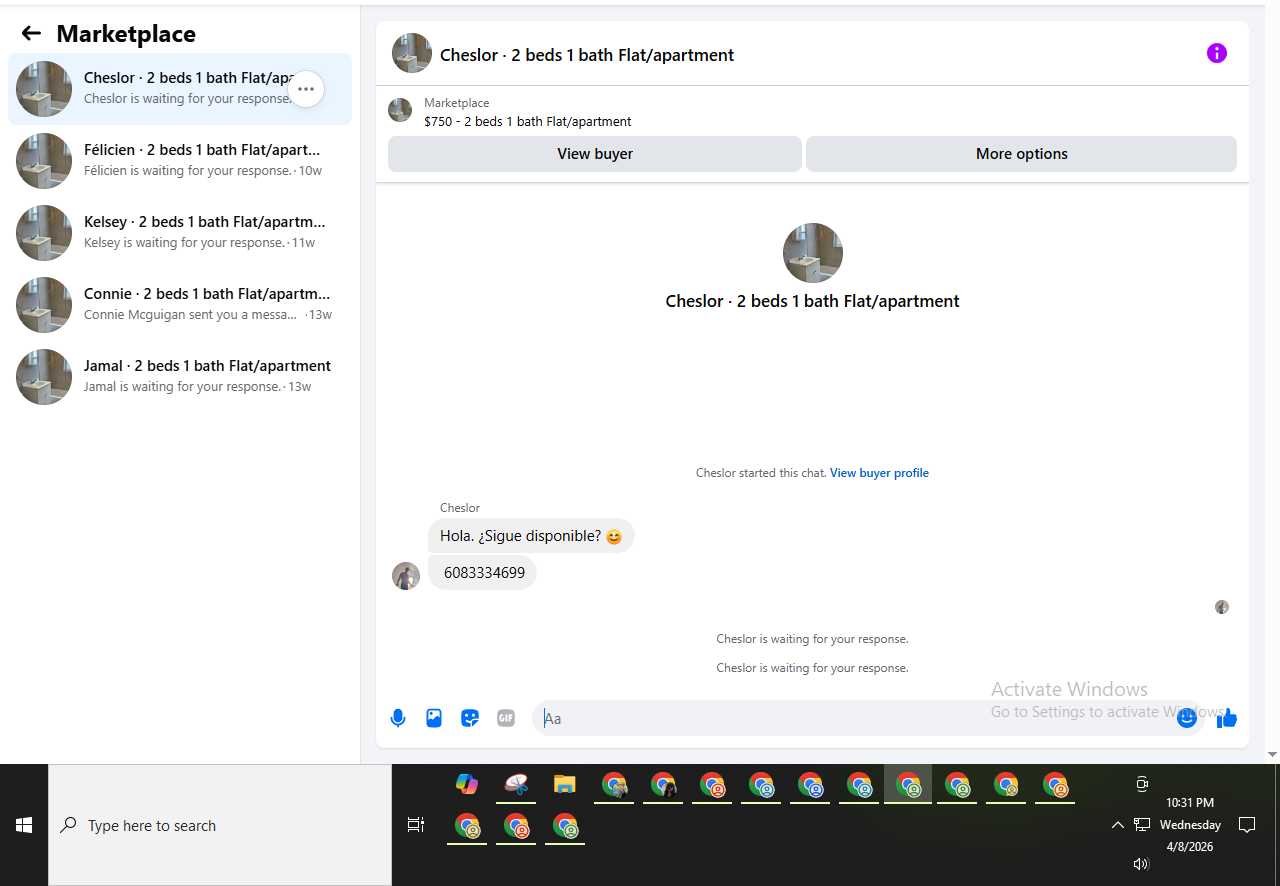This screenshot has height=886, width=1280.
Task: Go back using the Marketplace arrow
Action: coord(31,34)
